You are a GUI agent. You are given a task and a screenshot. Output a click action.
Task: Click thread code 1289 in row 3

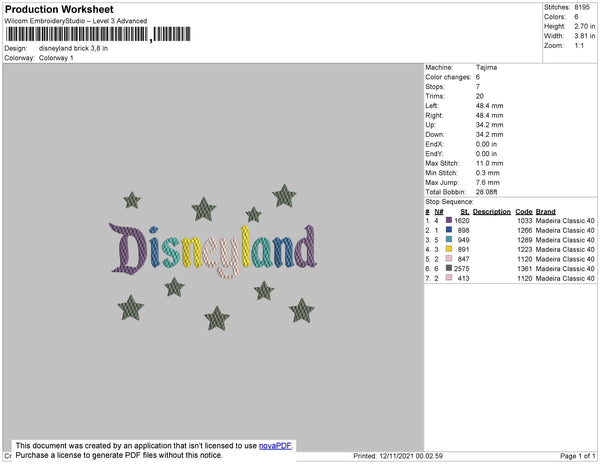tap(525, 240)
